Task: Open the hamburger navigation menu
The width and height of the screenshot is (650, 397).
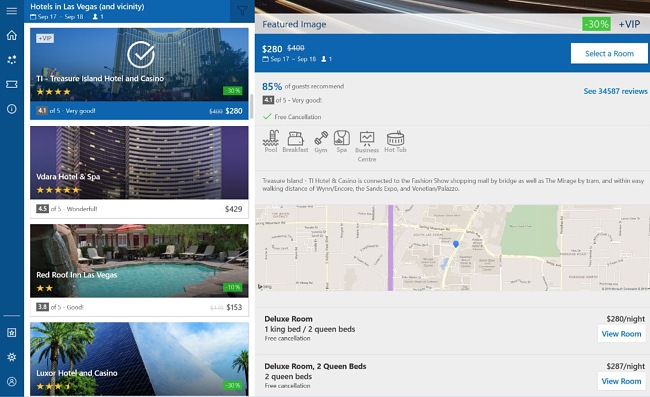Action: point(12,11)
